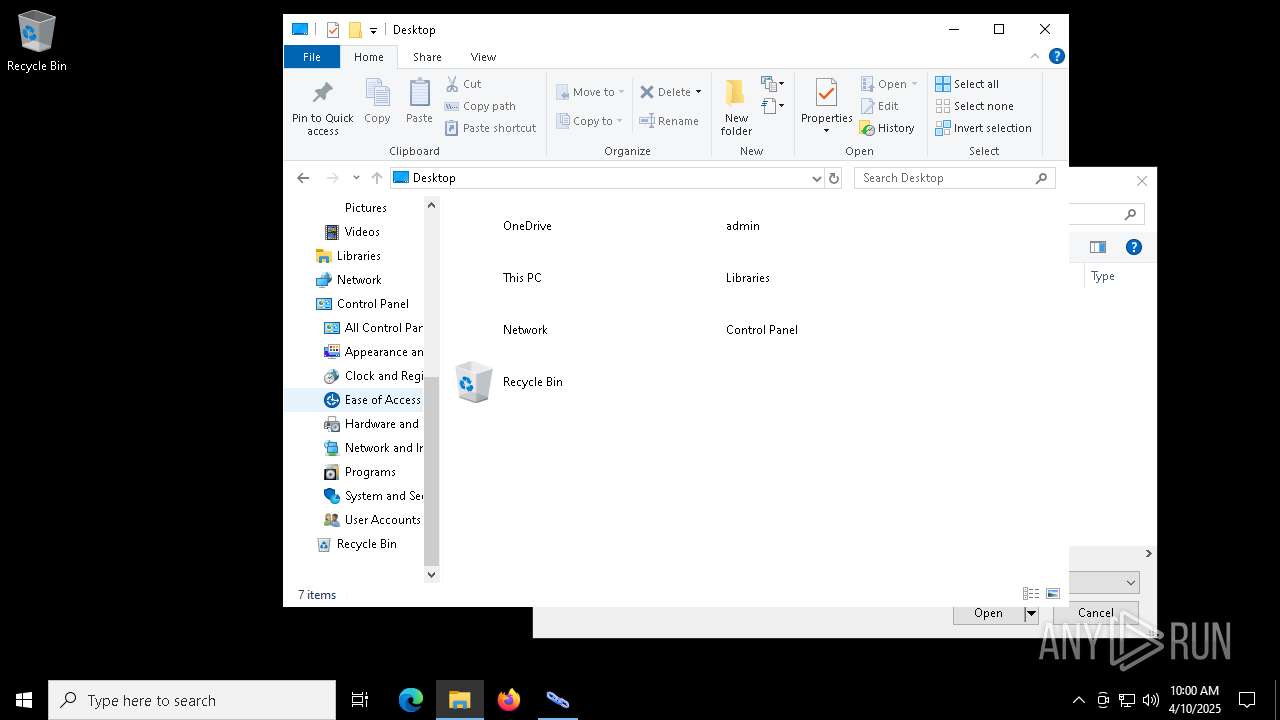Click the Refresh button
Screen dimensions: 1280x720
click(834, 178)
